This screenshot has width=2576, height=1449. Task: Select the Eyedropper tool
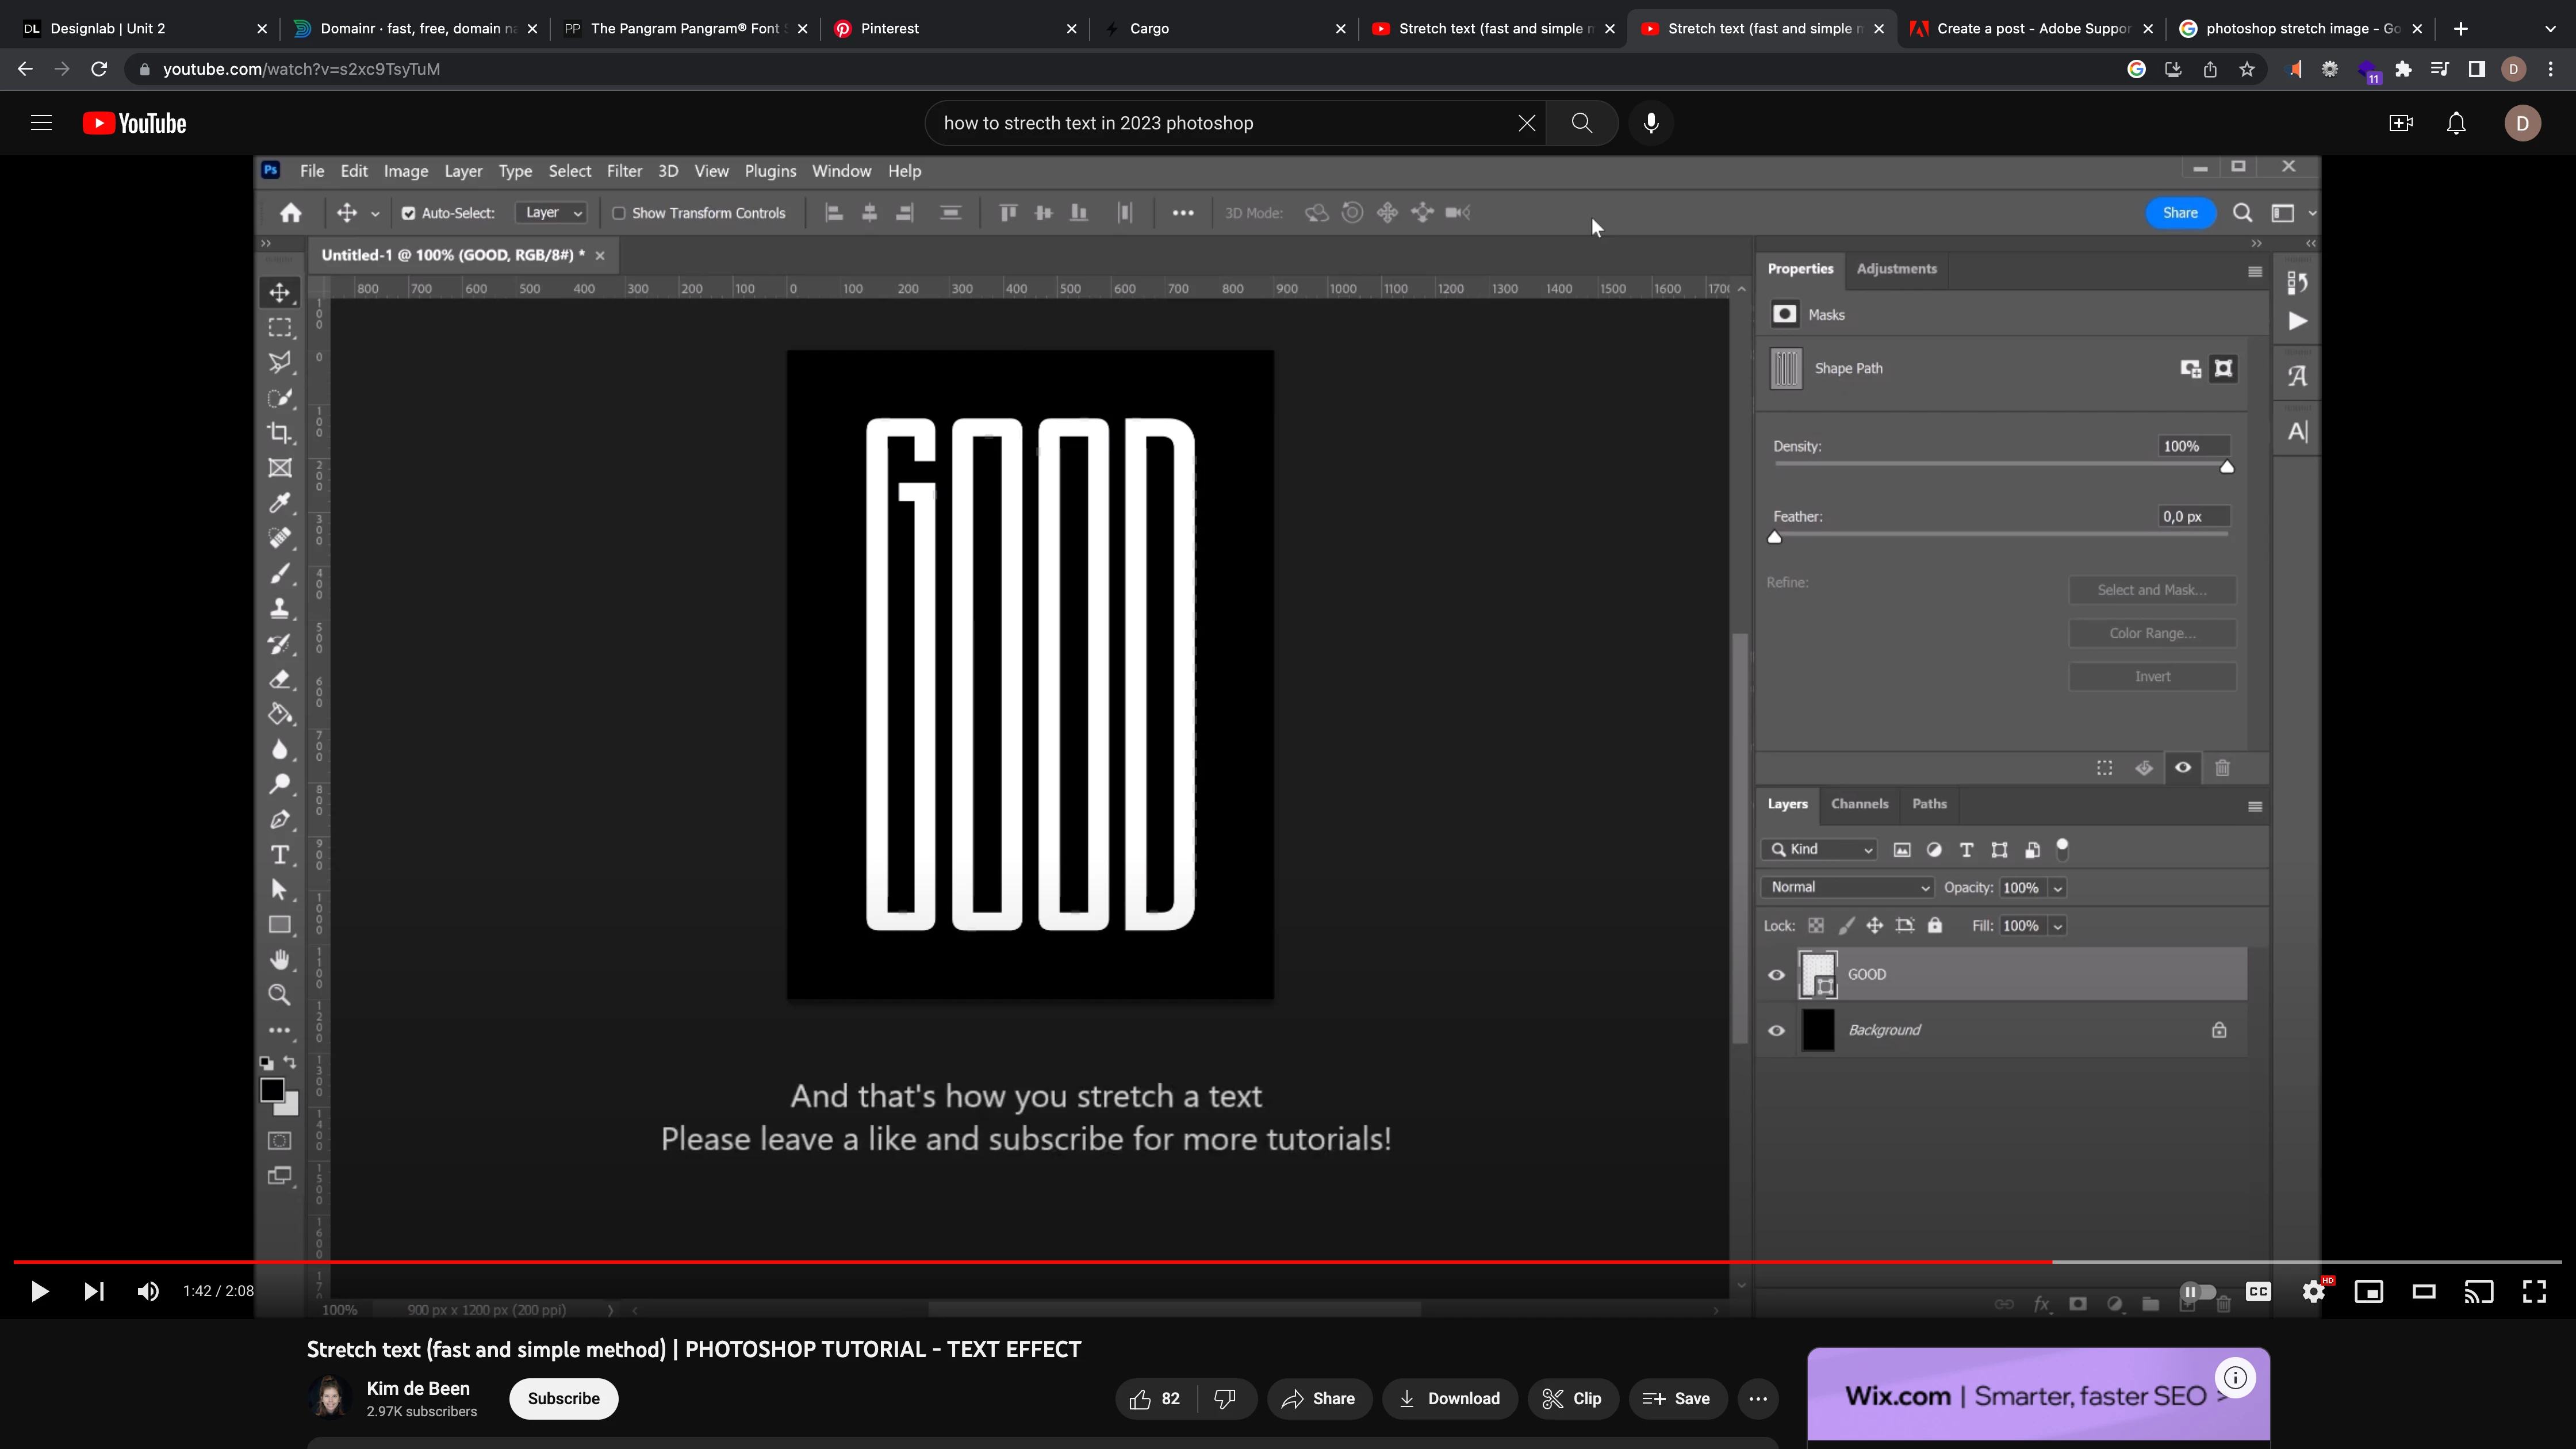click(280, 503)
